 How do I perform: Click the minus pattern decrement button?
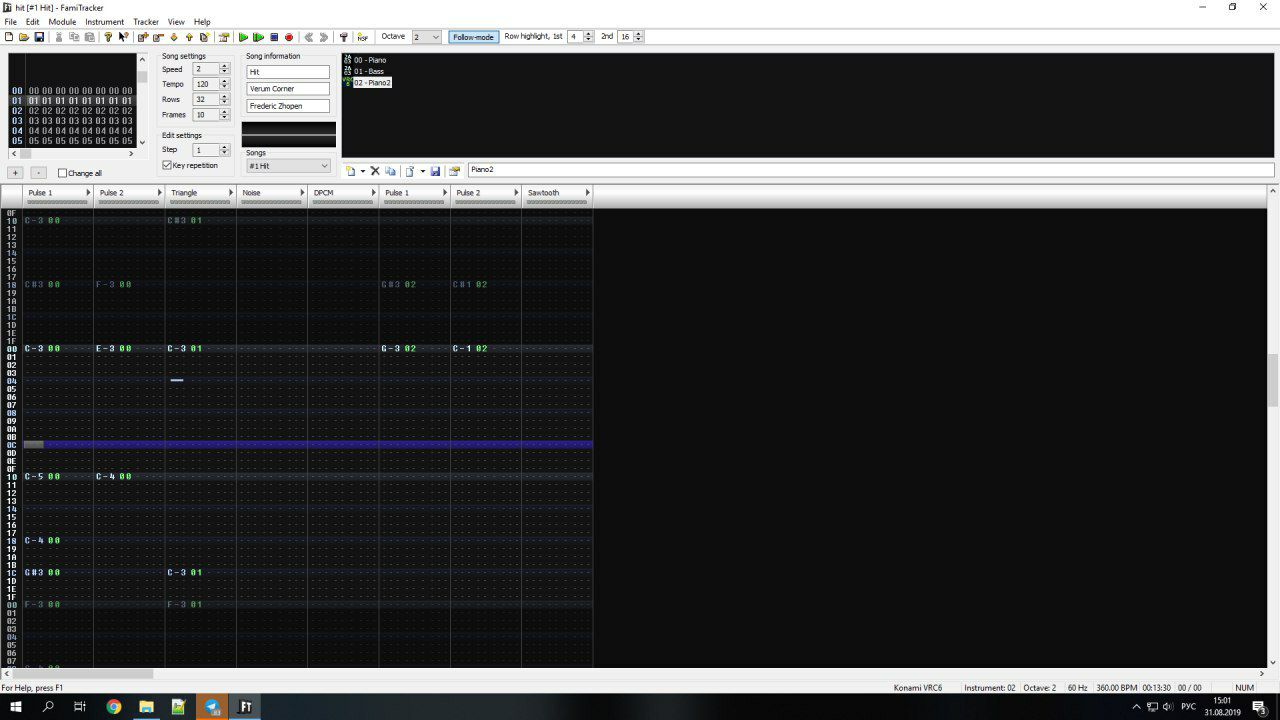click(x=38, y=173)
